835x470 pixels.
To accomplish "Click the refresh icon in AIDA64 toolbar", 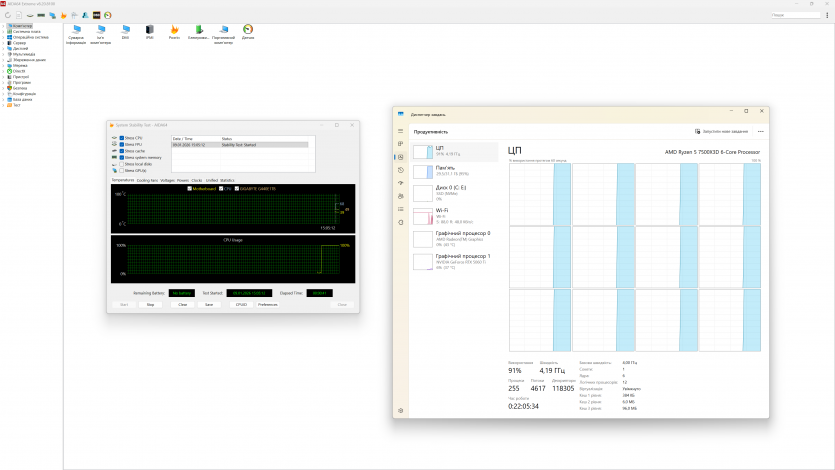I will (7, 16).
